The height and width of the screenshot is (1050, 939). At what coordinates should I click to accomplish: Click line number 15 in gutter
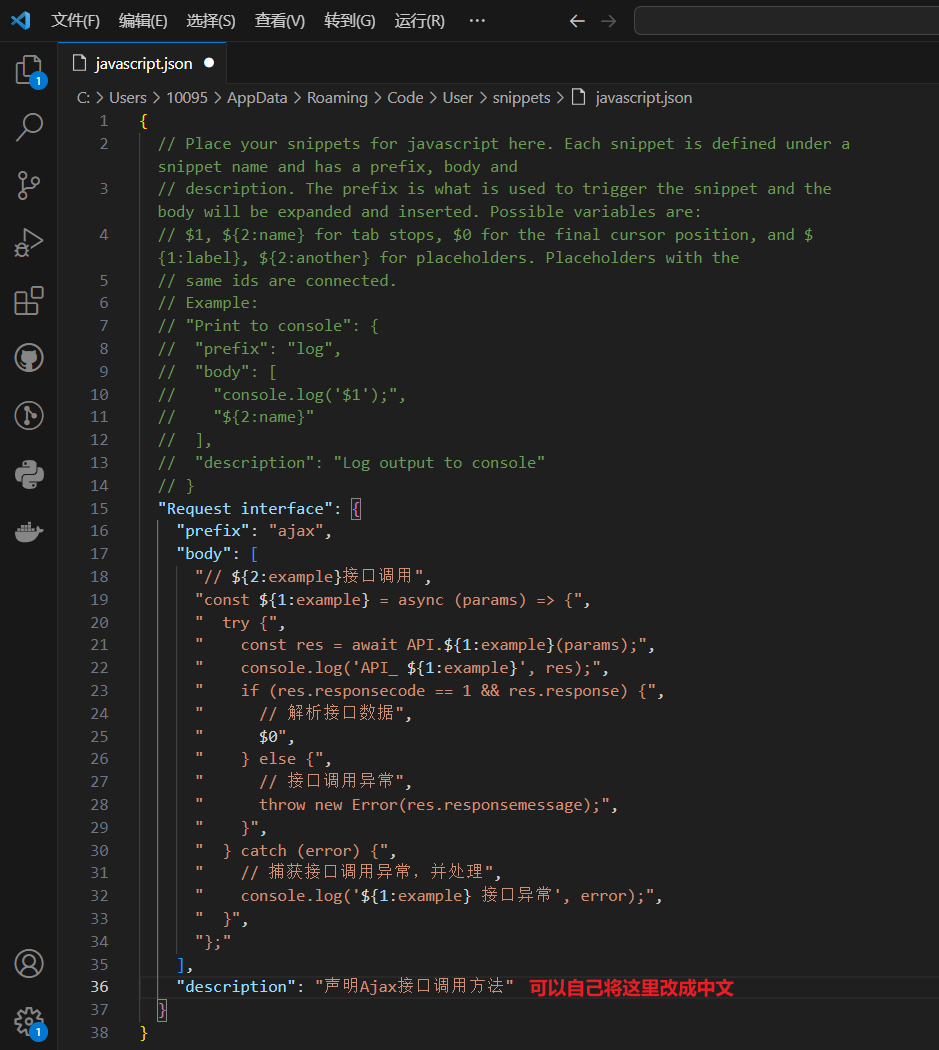tap(99, 508)
